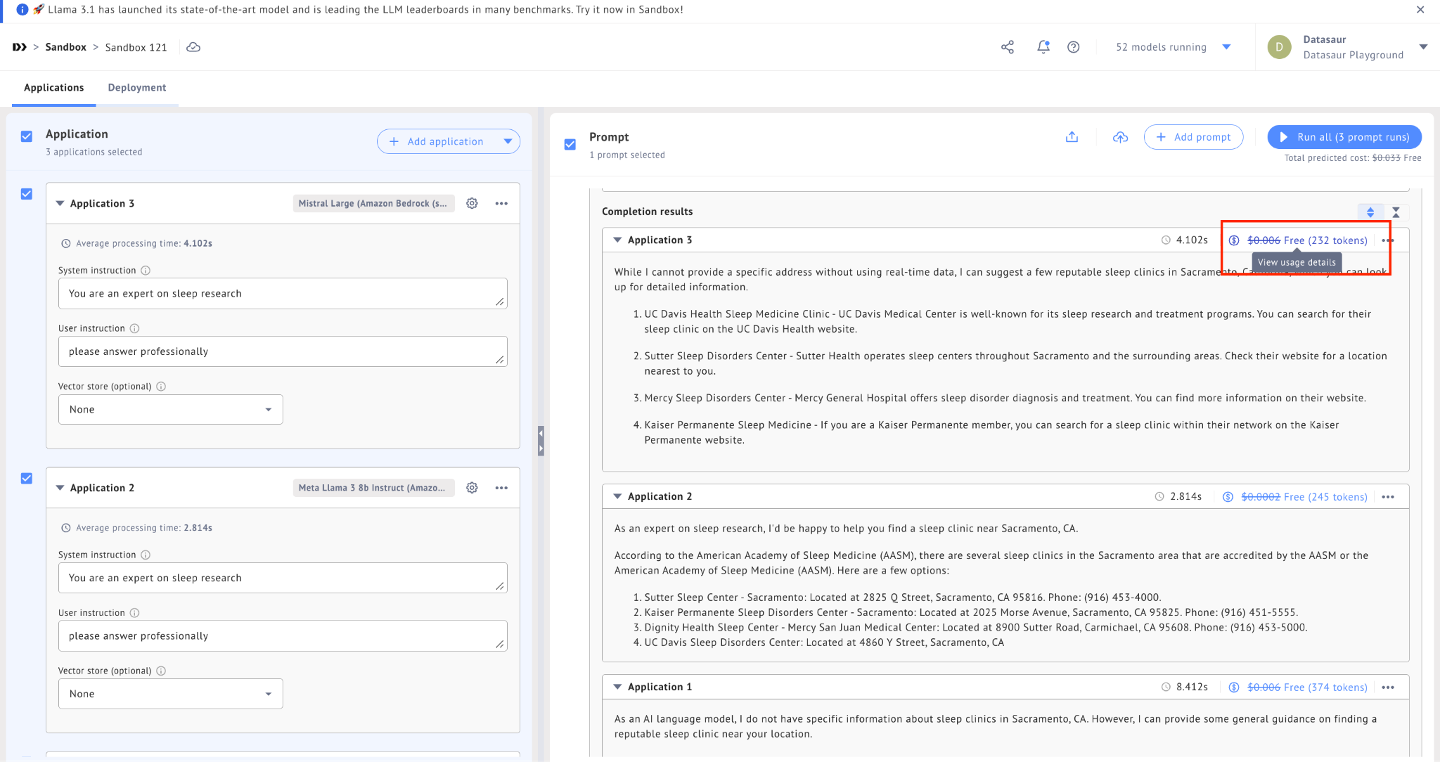Click the Mistral Large model tag
Viewport: 1440px width, 762px height.
point(374,204)
